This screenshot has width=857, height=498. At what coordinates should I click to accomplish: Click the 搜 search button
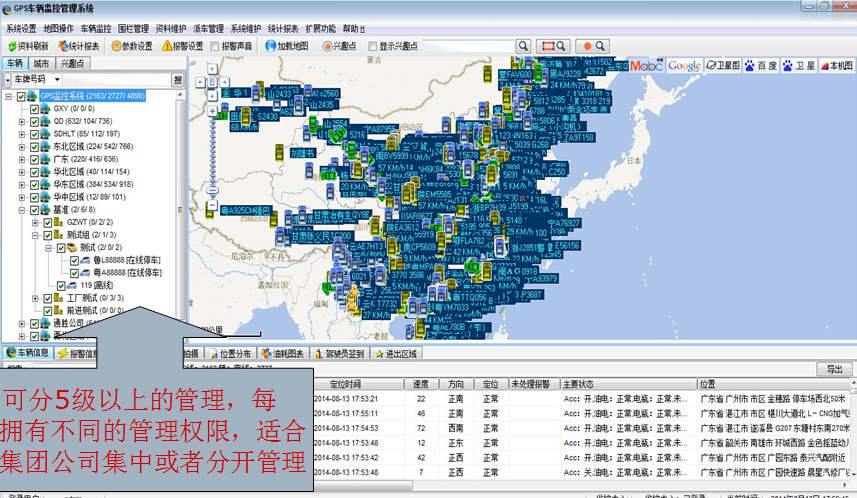point(178,79)
